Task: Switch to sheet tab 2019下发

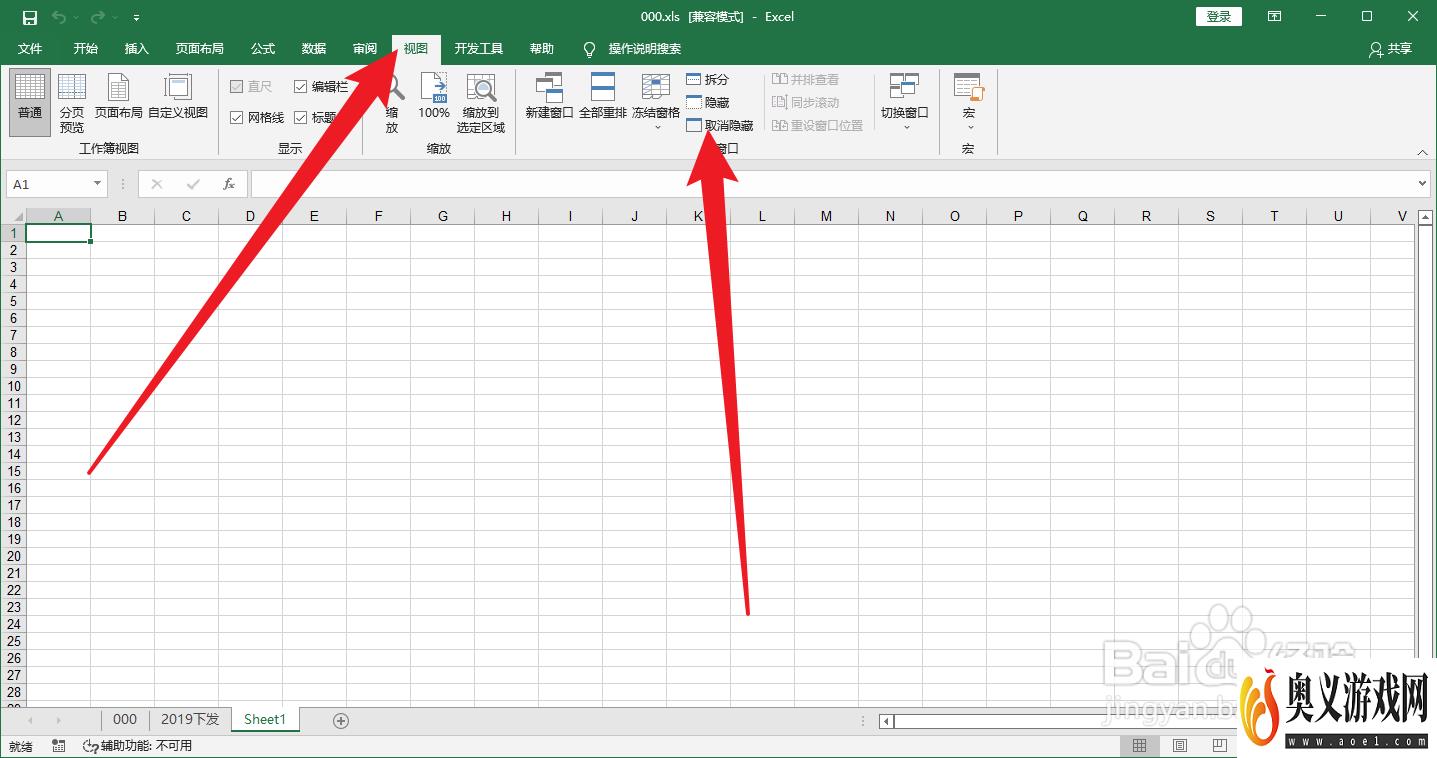Action: pos(190,719)
